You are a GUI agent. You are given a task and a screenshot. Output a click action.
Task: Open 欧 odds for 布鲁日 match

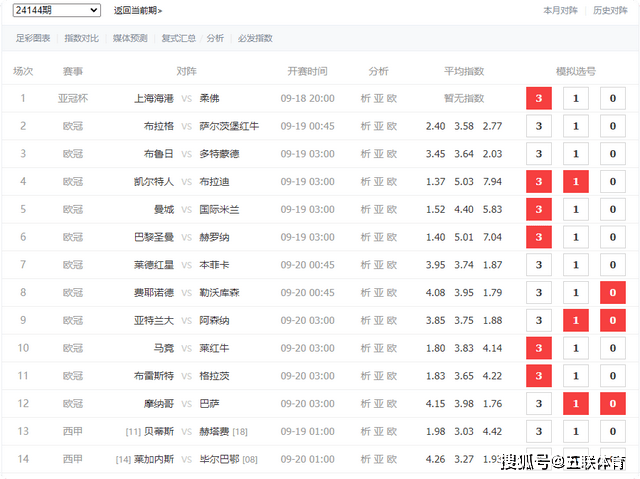pos(391,154)
